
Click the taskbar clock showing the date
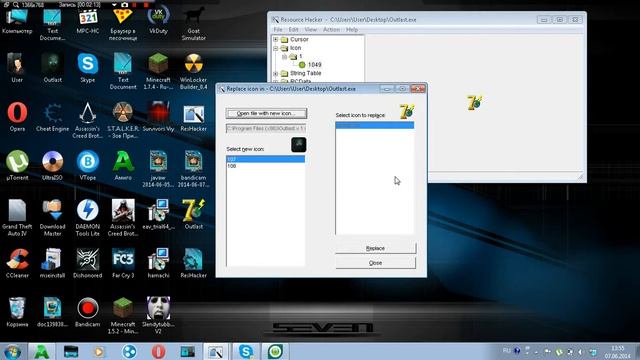coord(617,352)
